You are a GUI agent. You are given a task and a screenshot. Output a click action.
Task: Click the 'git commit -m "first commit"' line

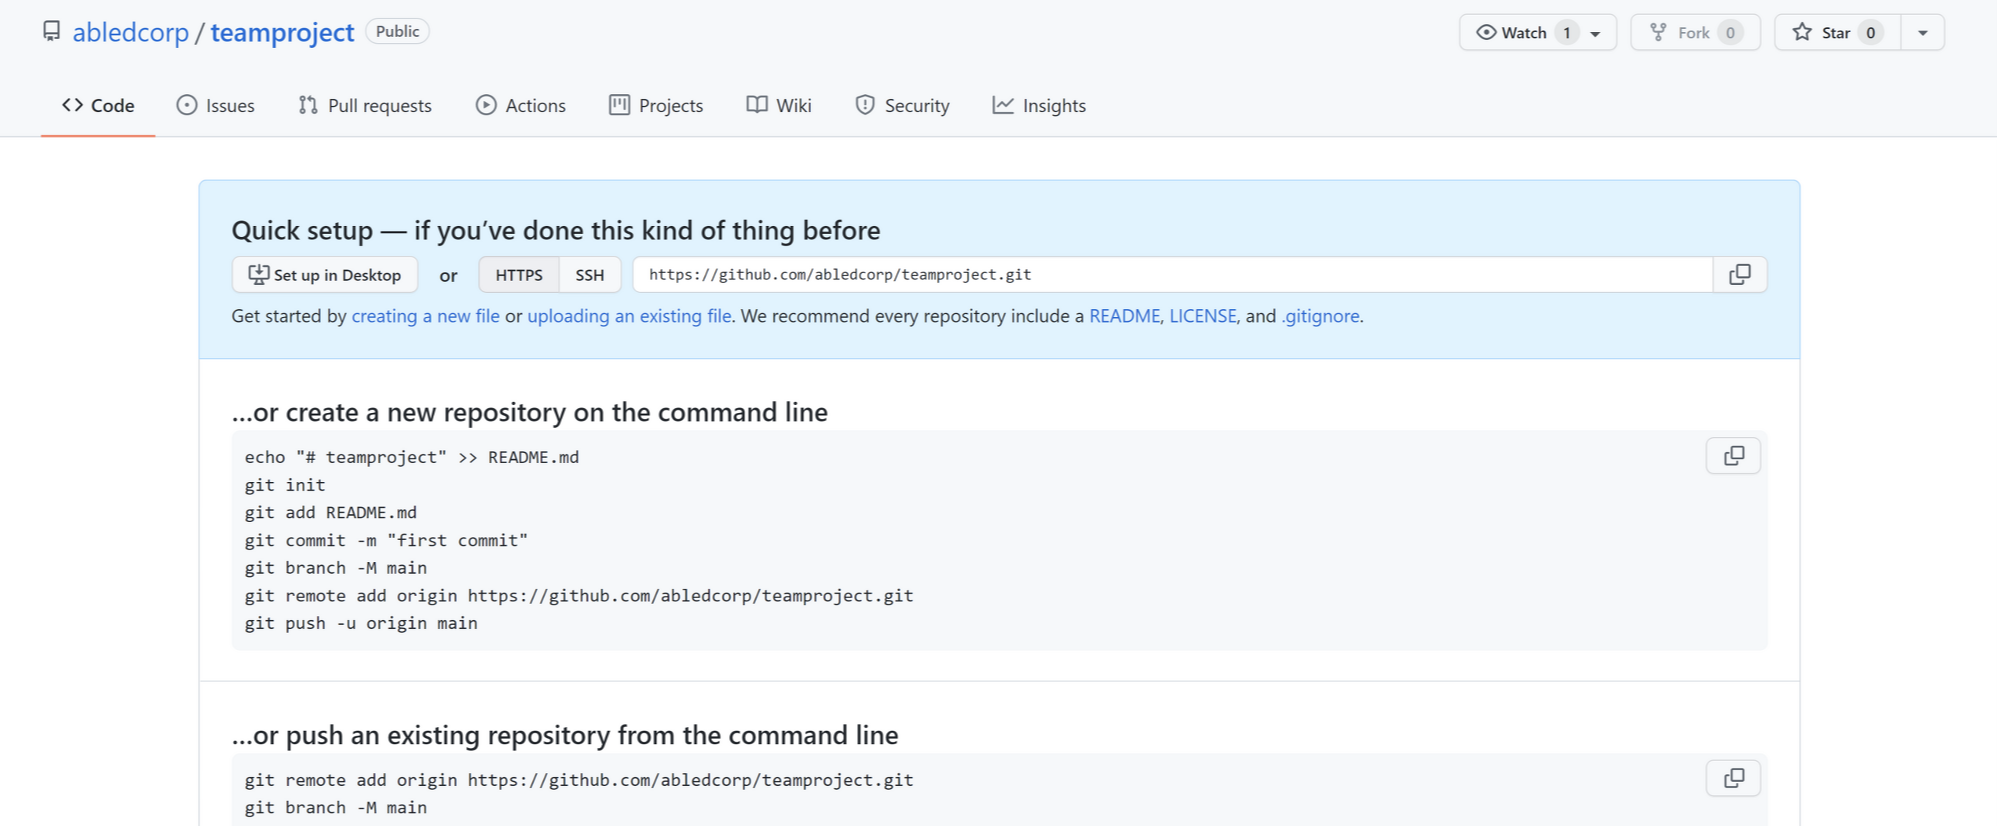(x=386, y=540)
